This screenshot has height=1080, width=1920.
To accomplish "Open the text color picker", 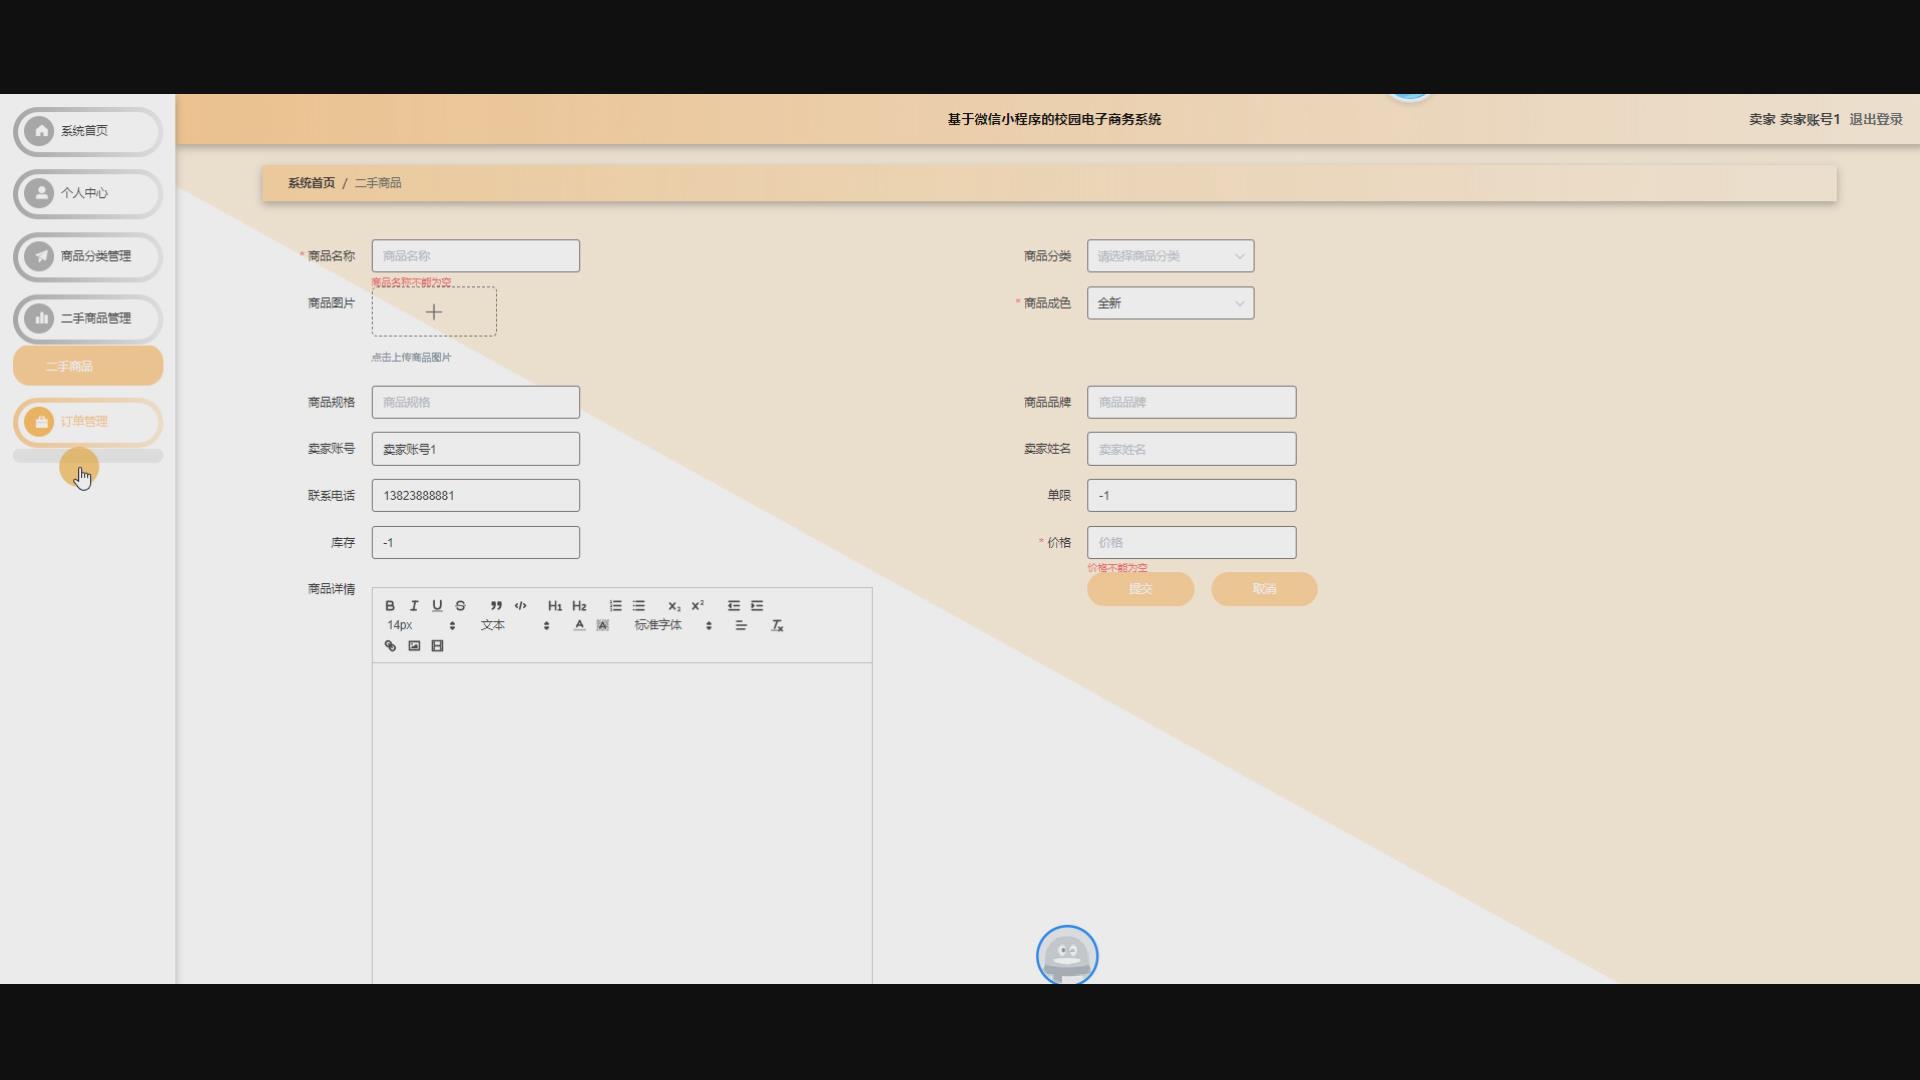I will click(x=579, y=626).
